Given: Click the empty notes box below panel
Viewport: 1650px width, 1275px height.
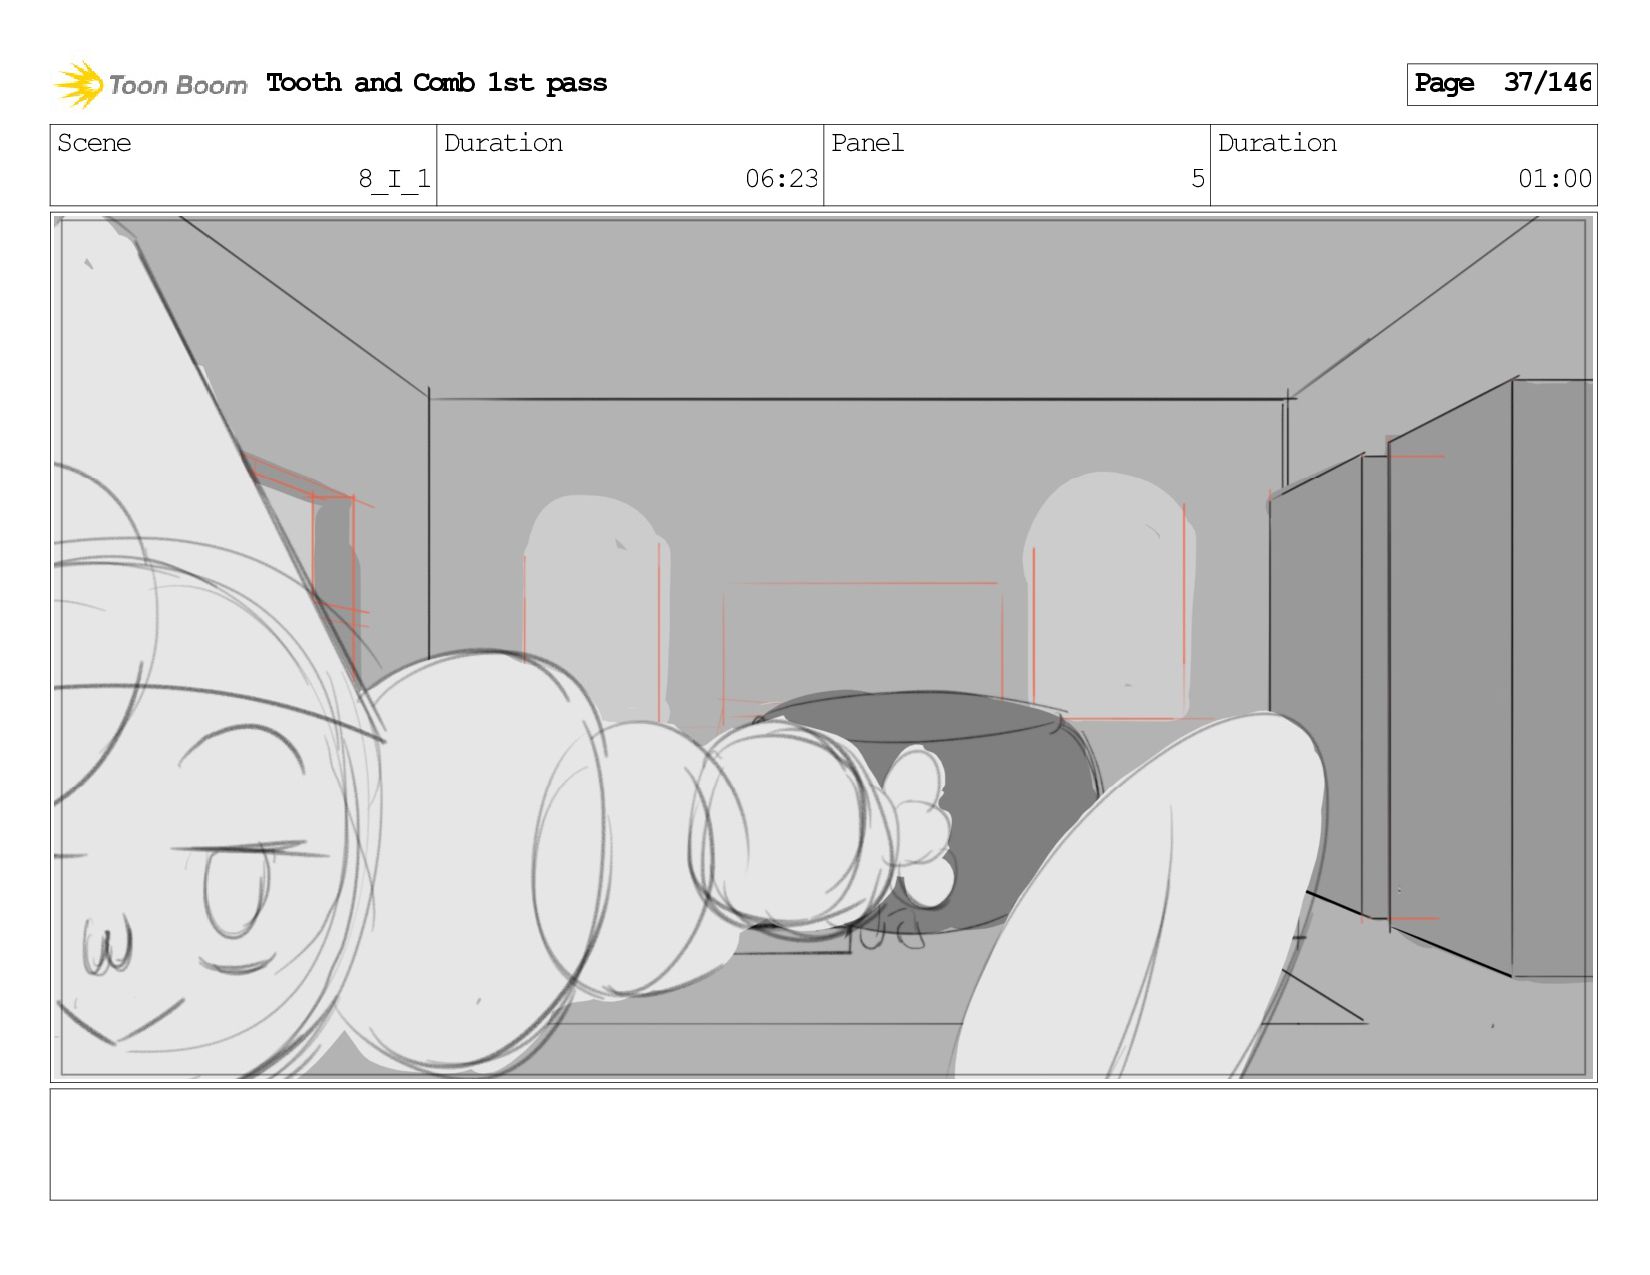Looking at the screenshot, I should click(x=823, y=1144).
